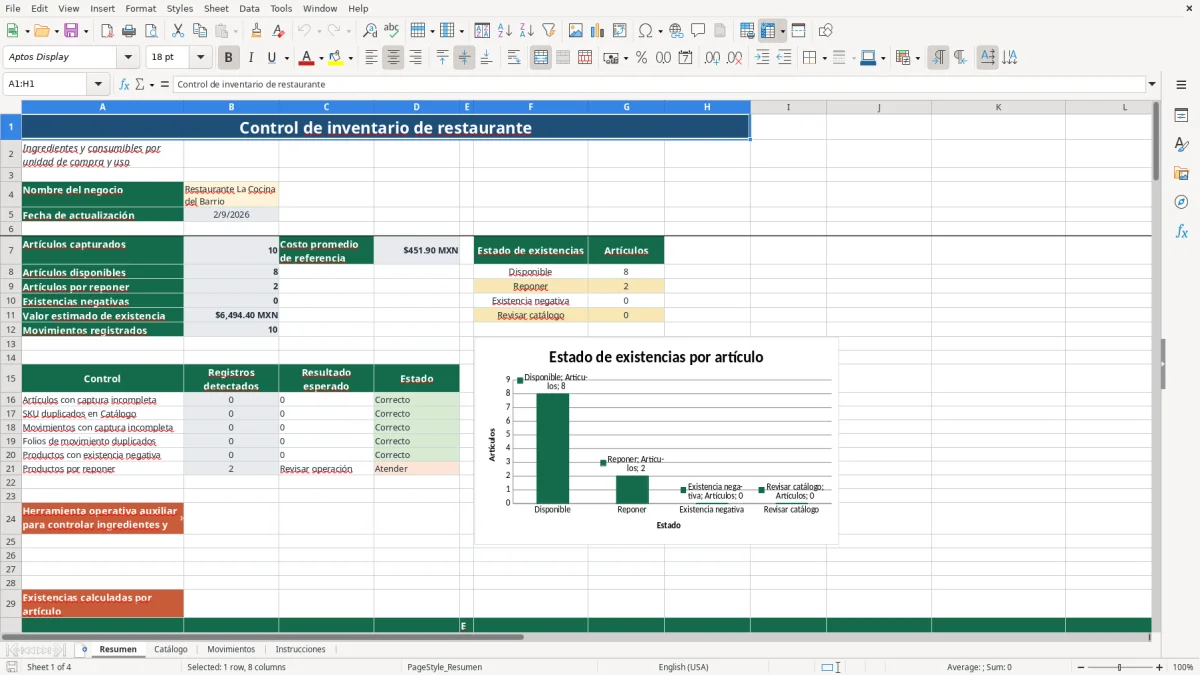Toggle Bold formatting
1200x675 pixels.
point(228,58)
